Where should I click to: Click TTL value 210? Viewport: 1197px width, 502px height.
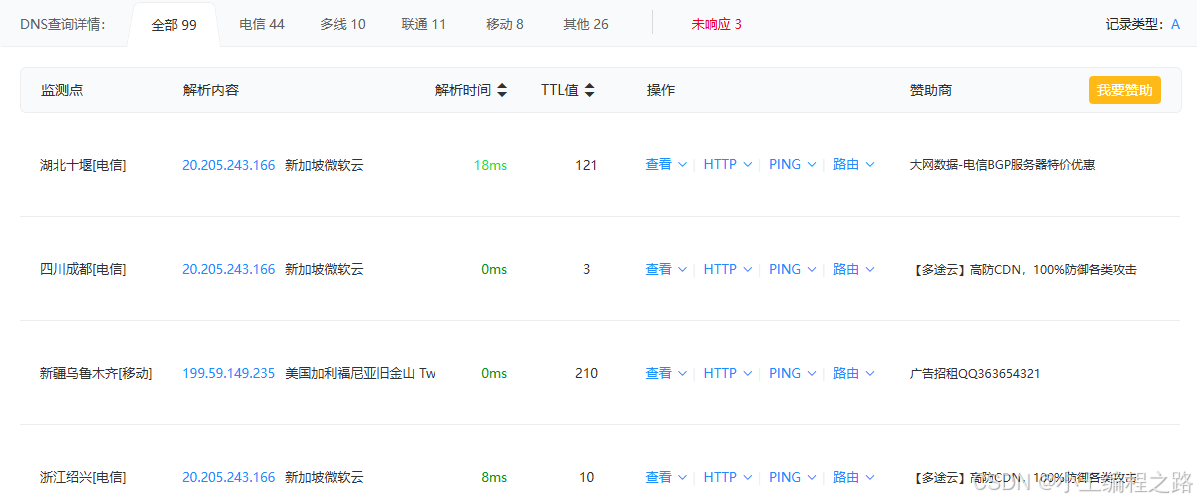(586, 373)
